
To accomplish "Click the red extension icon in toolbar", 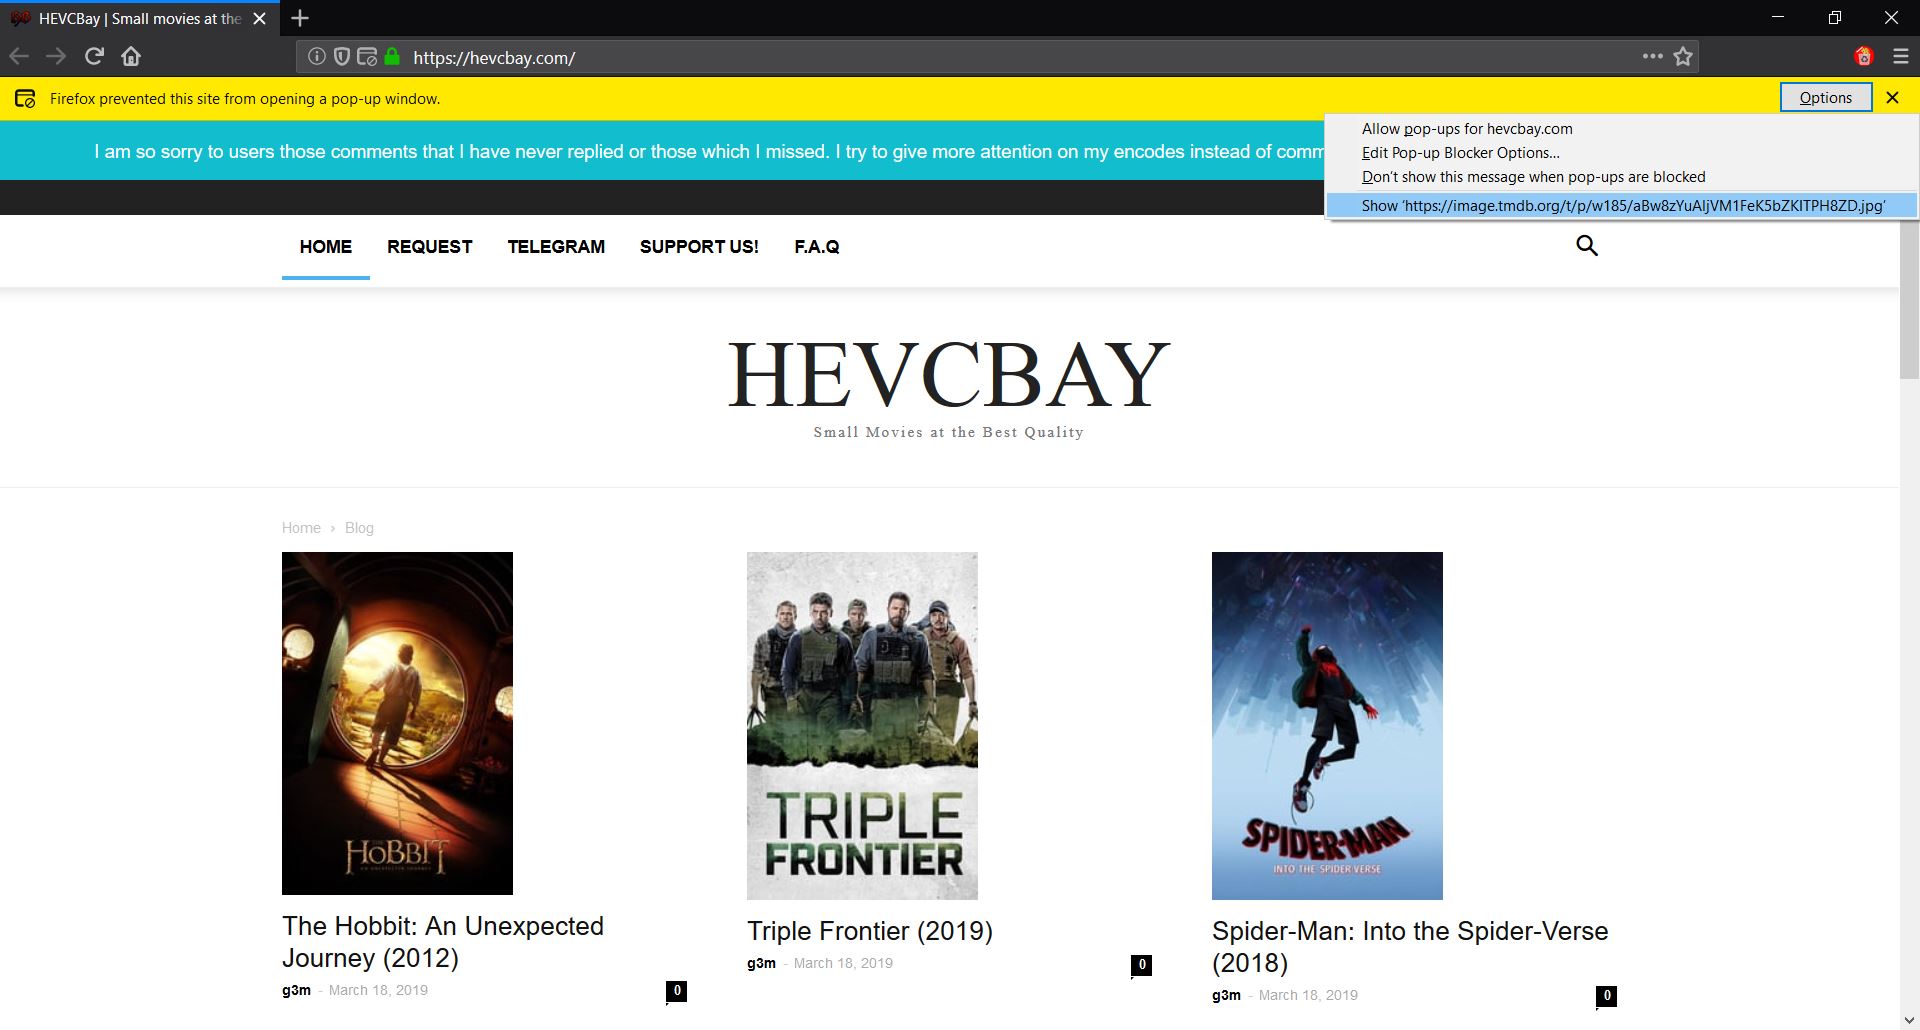I will tap(1863, 57).
